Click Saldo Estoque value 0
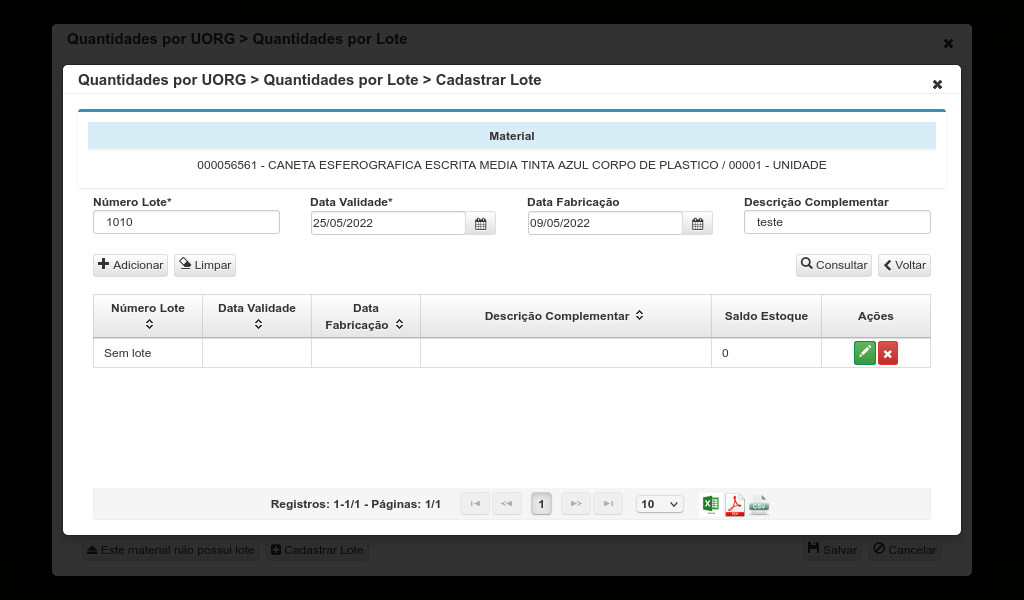1024x600 pixels. tap(725, 353)
